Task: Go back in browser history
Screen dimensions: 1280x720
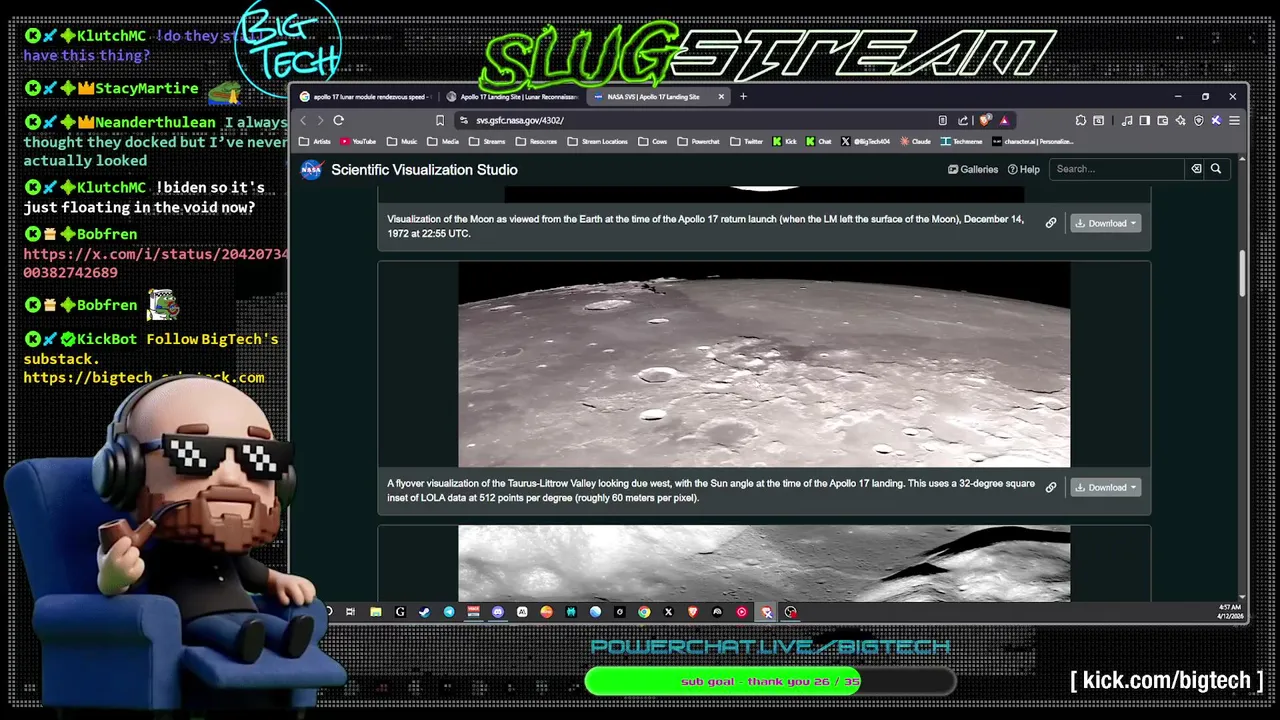Action: click(304, 120)
